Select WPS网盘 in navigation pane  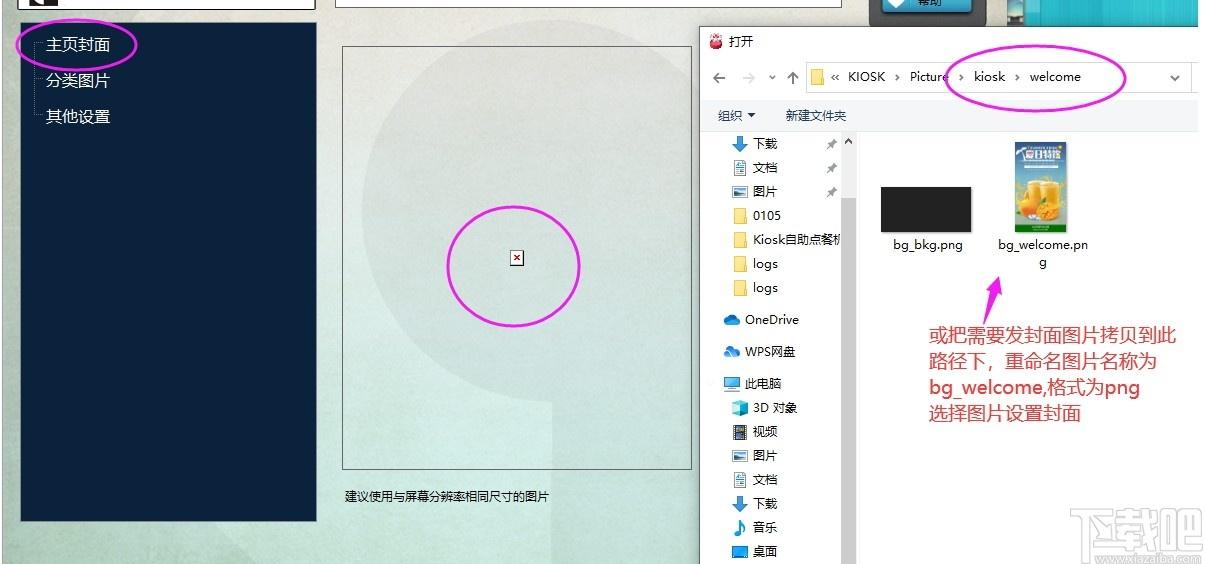(770, 352)
